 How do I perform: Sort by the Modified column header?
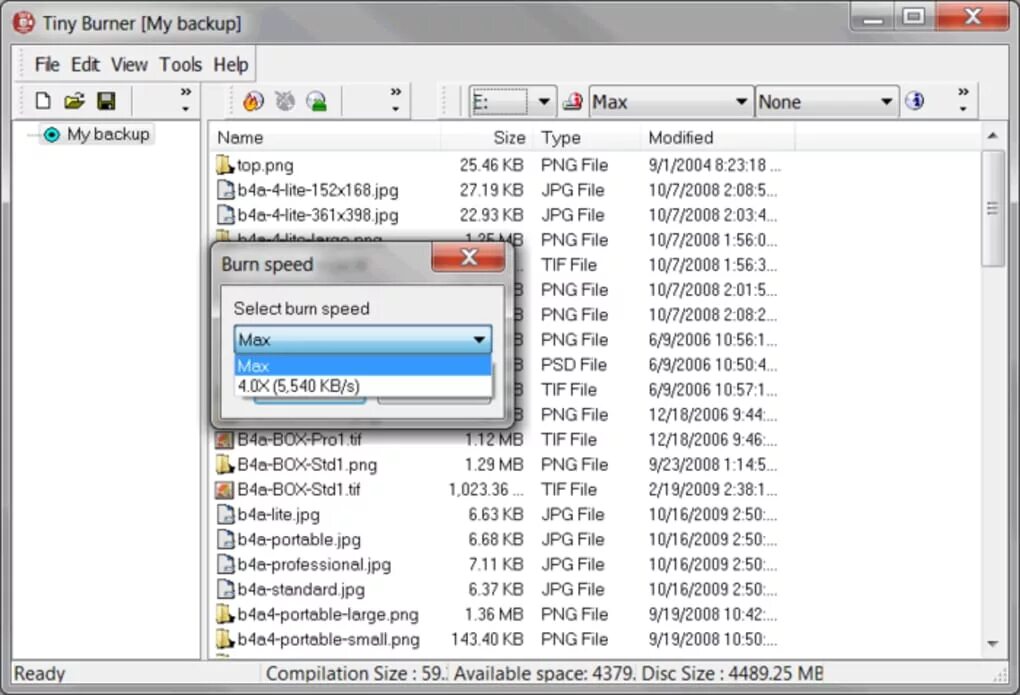pos(718,138)
